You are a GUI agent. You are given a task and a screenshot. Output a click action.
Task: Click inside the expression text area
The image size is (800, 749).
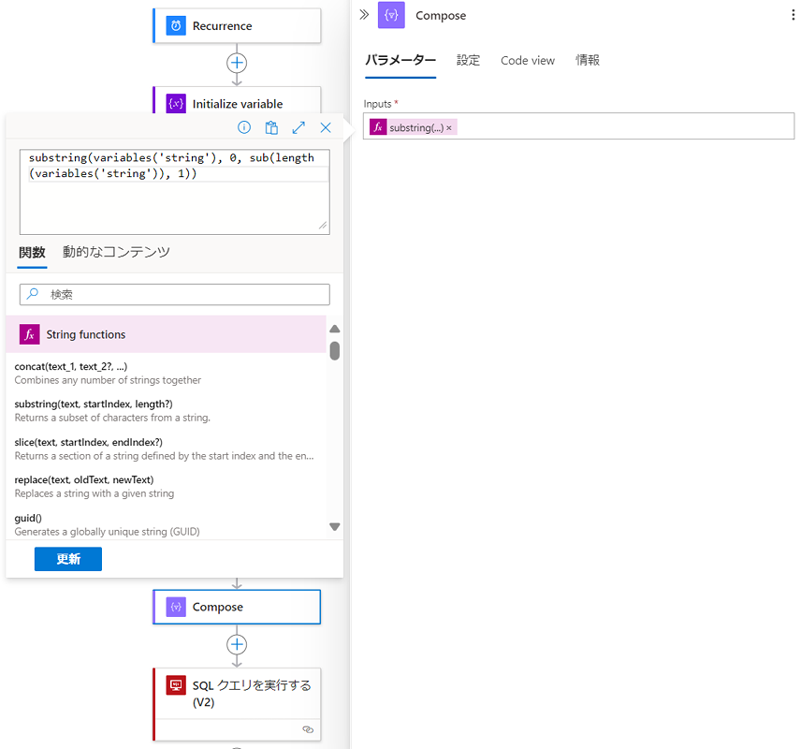click(x=174, y=192)
